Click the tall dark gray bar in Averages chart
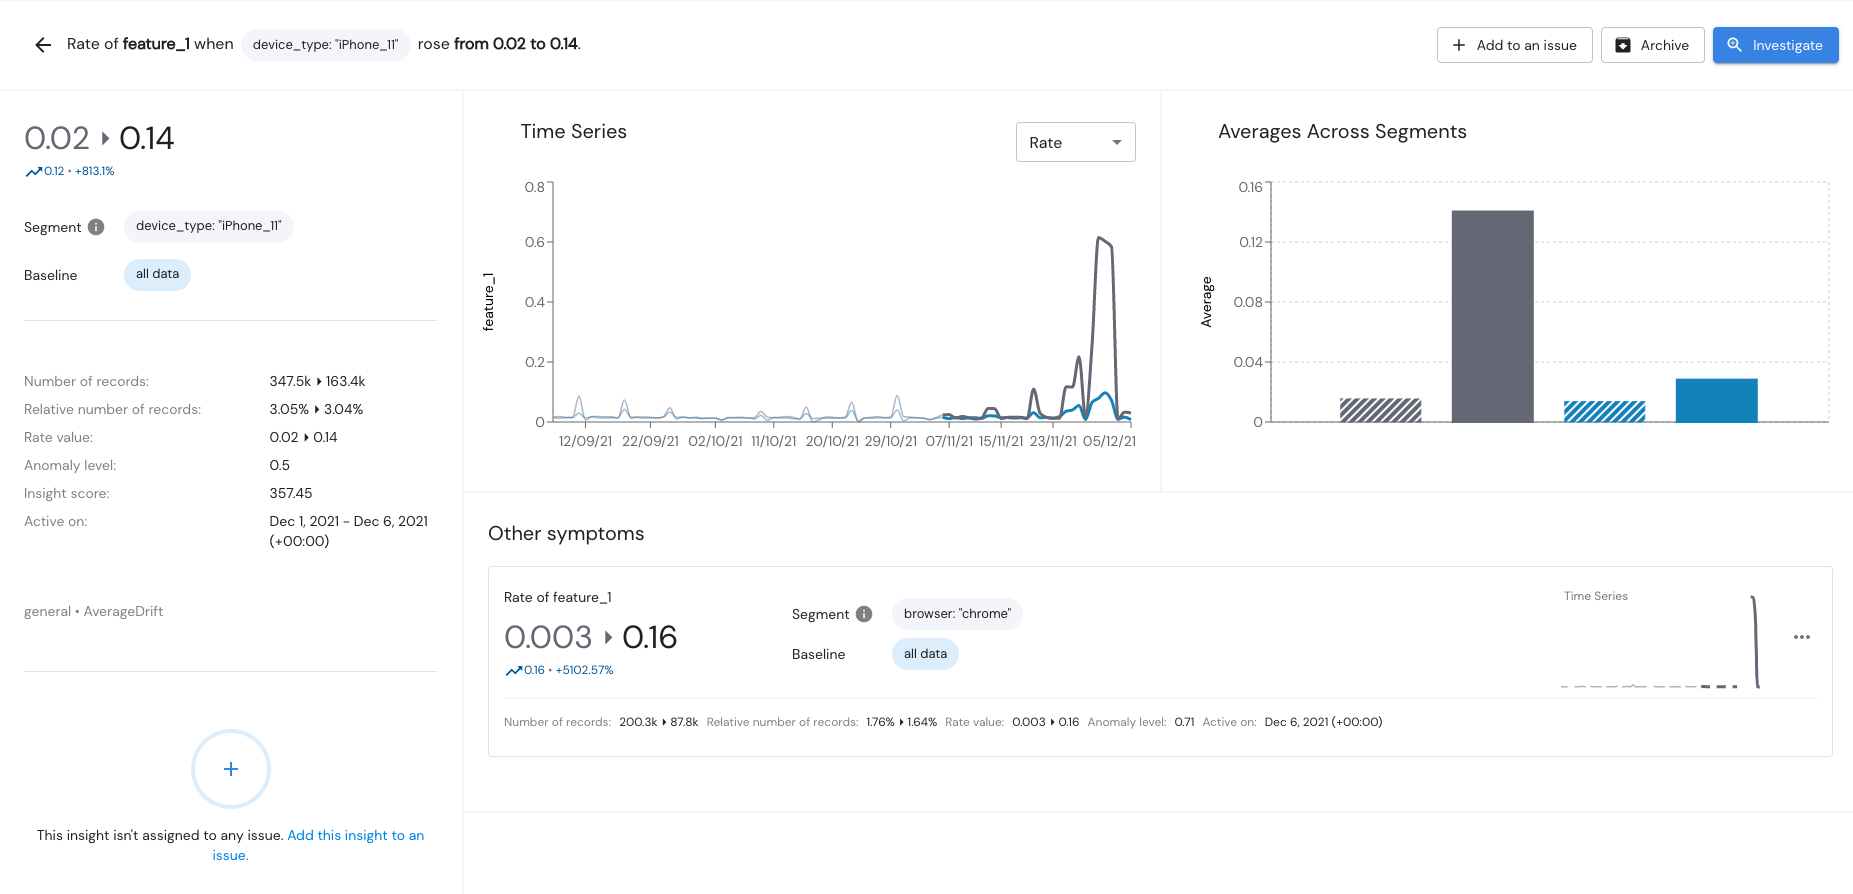Screen dimensions: 1853x894 coord(1492,316)
